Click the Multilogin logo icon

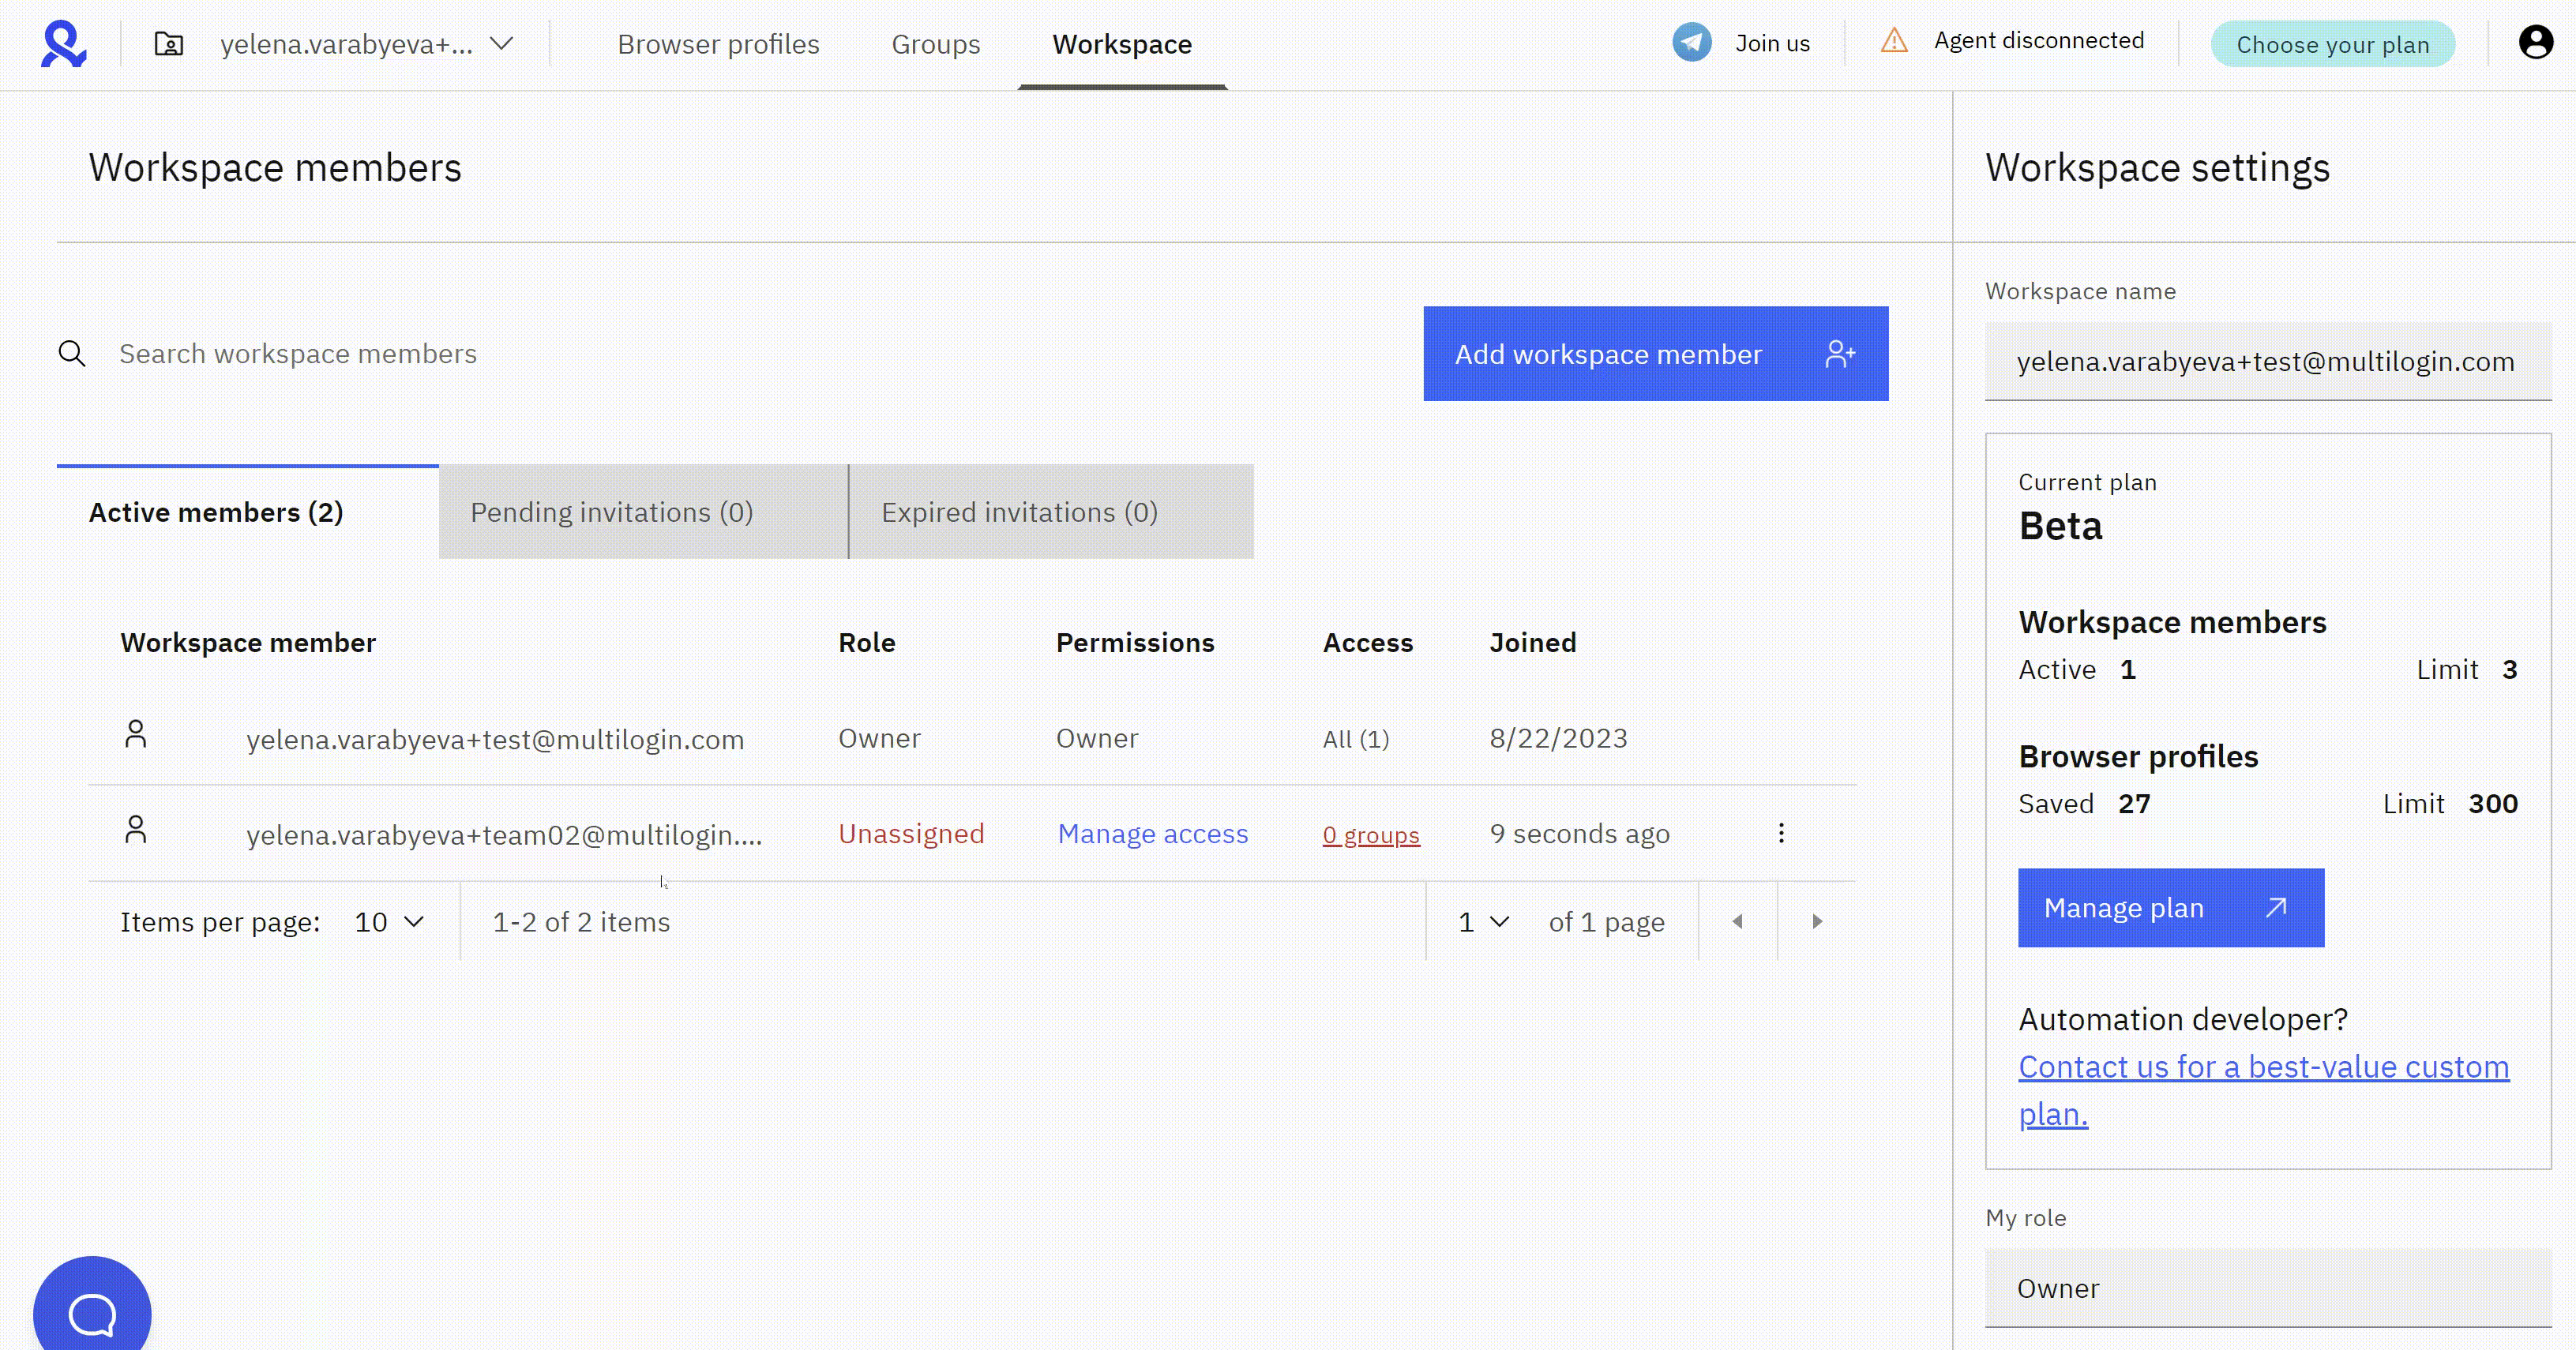[x=63, y=44]
